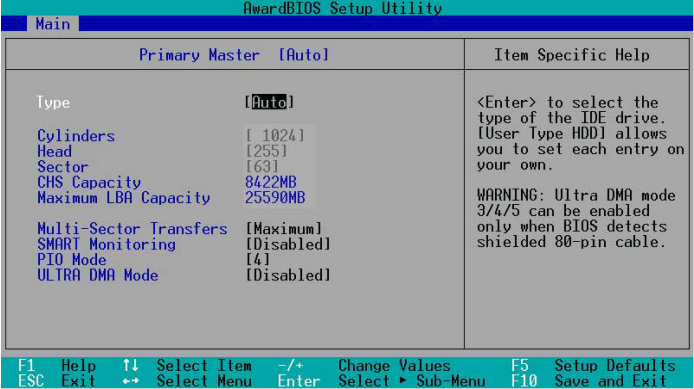694x389 pixels.
Task: Click the CHS Capacity 8422MB value
Action: click(271, 182)
